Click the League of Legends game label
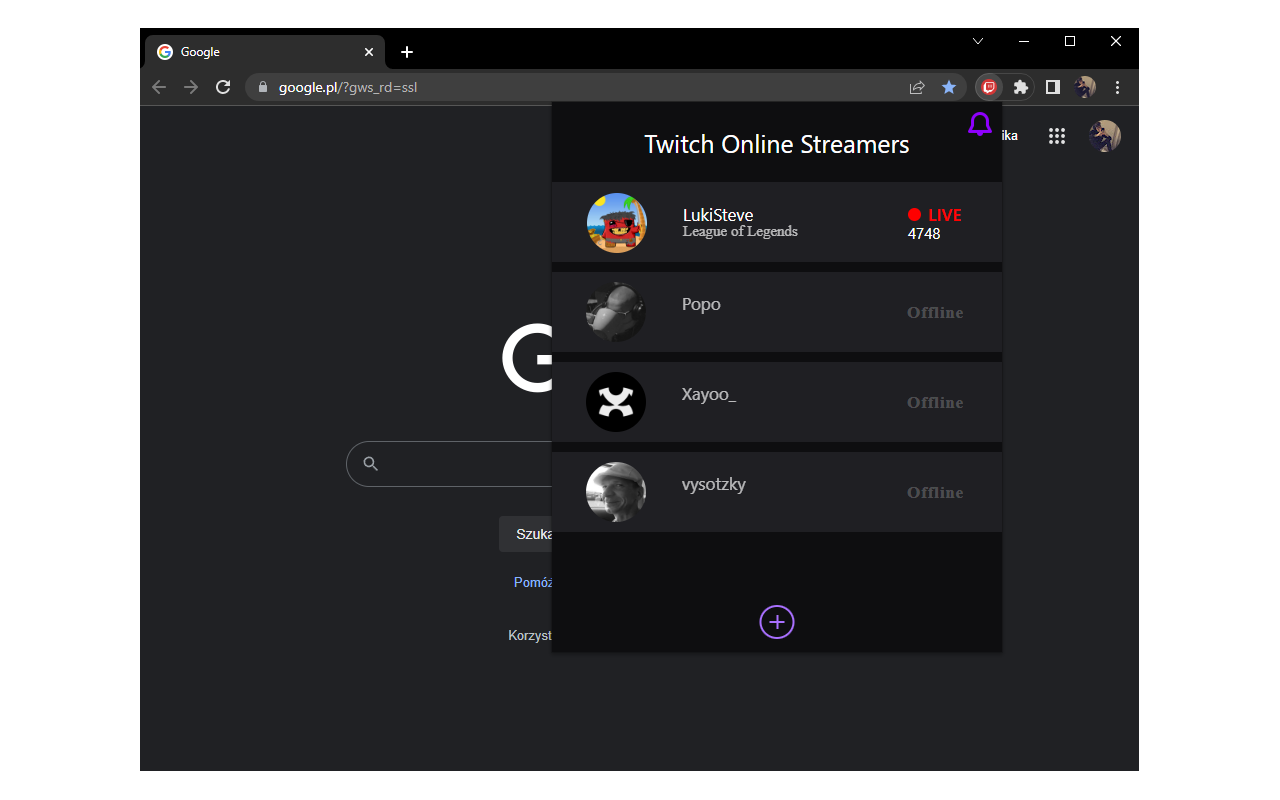Image resolution: width=1280 pixels, height=800 pixels. [740, 232]
